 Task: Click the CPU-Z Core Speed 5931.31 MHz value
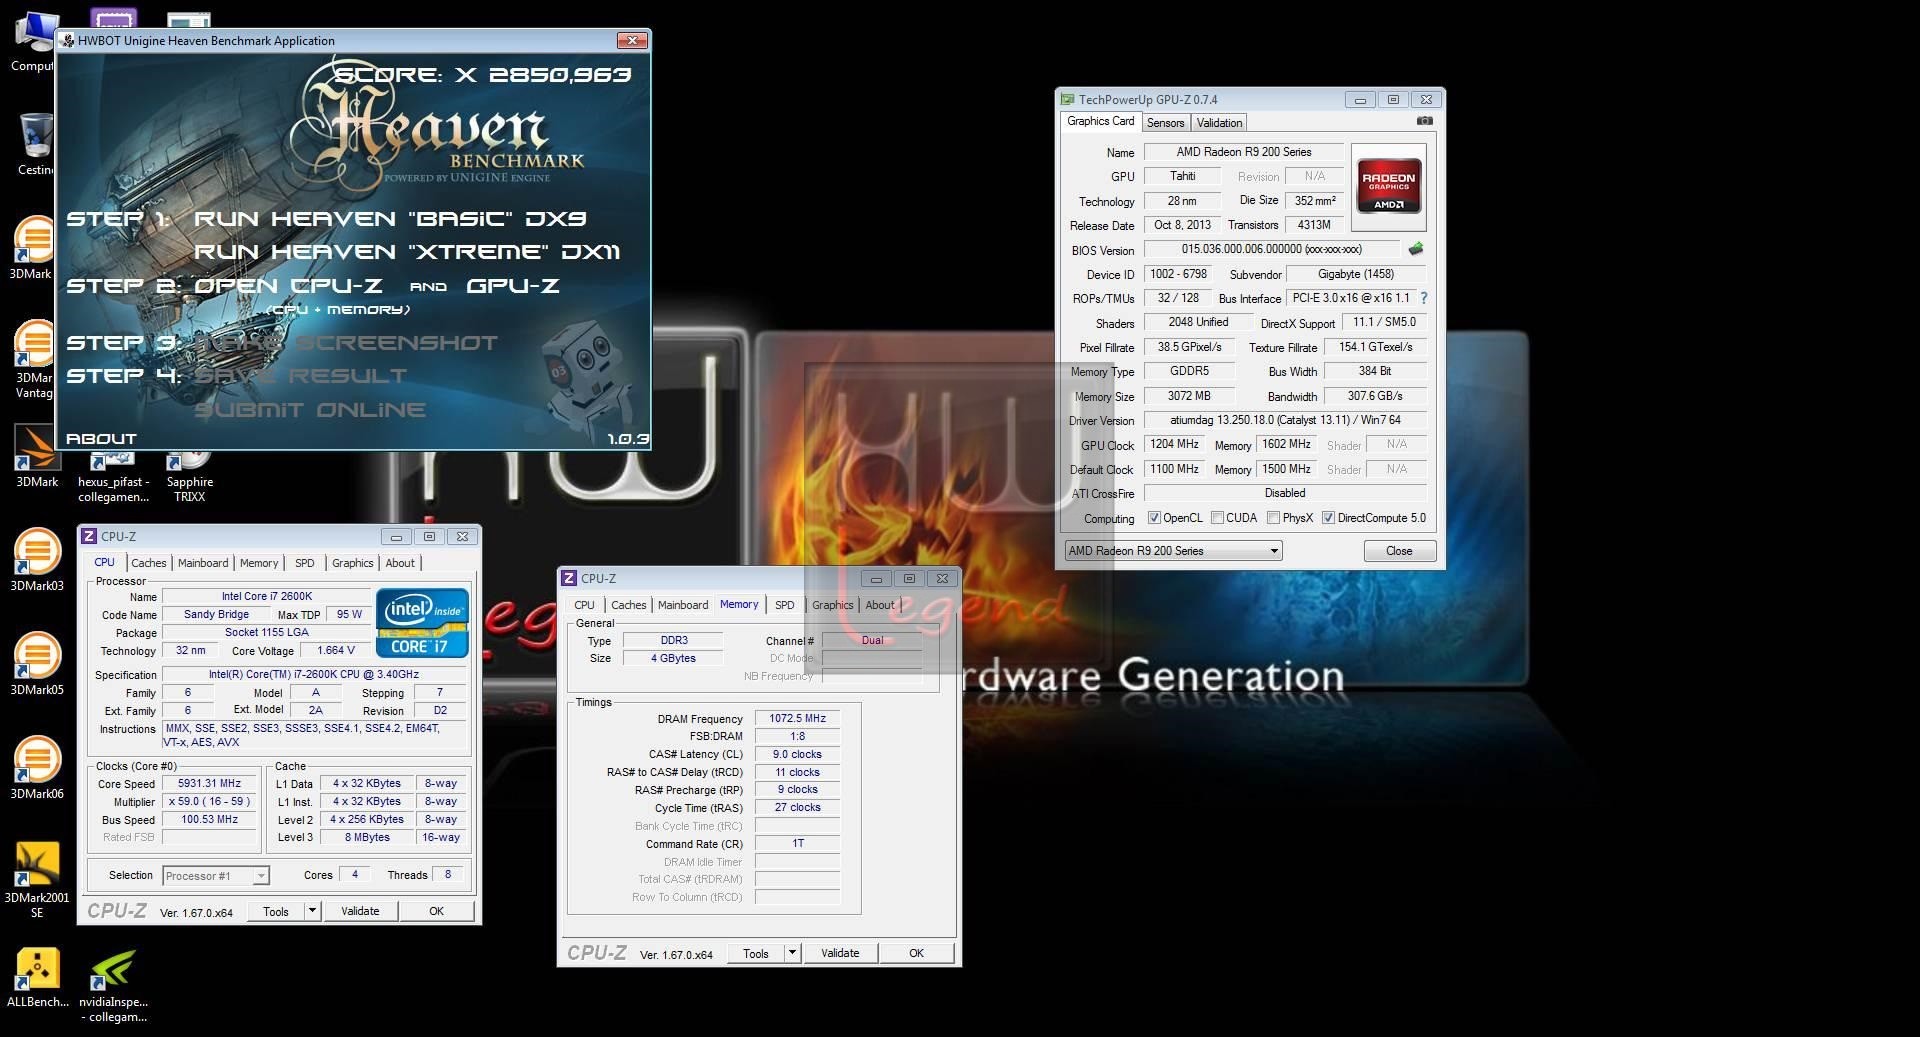(x=210, y=784)
